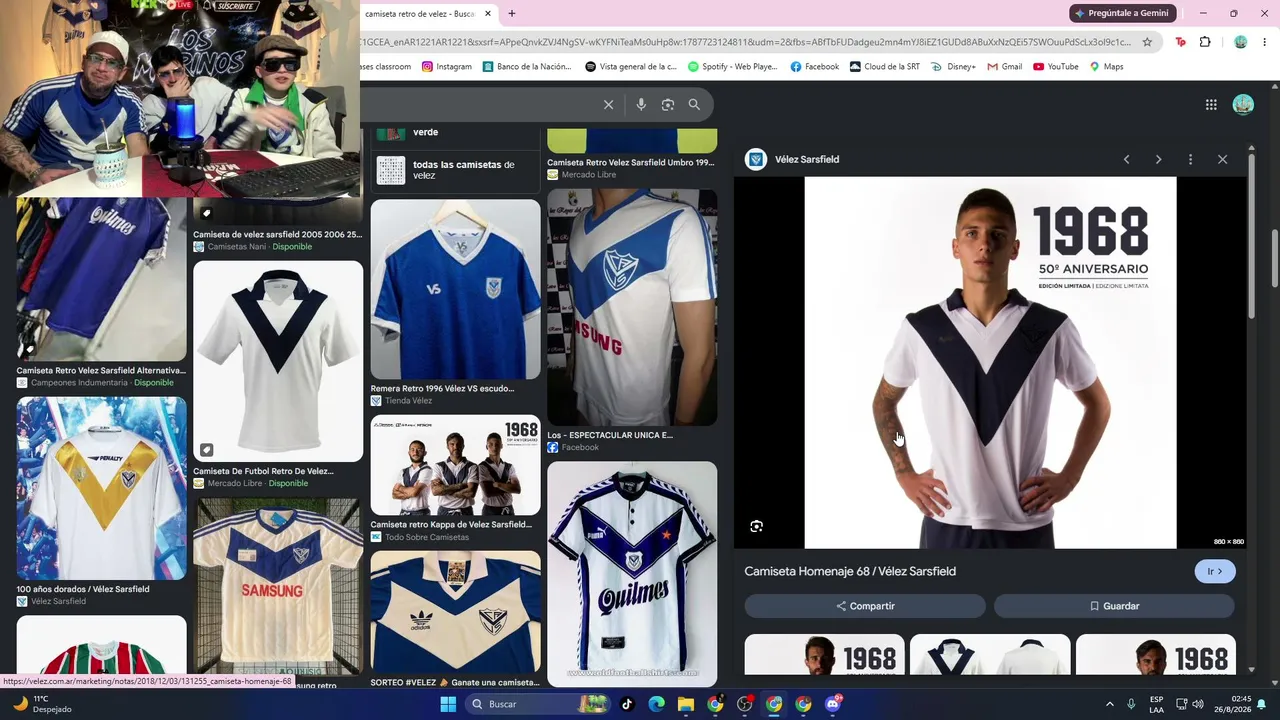Open the Google account avatar on the page

pos(1243,105)
